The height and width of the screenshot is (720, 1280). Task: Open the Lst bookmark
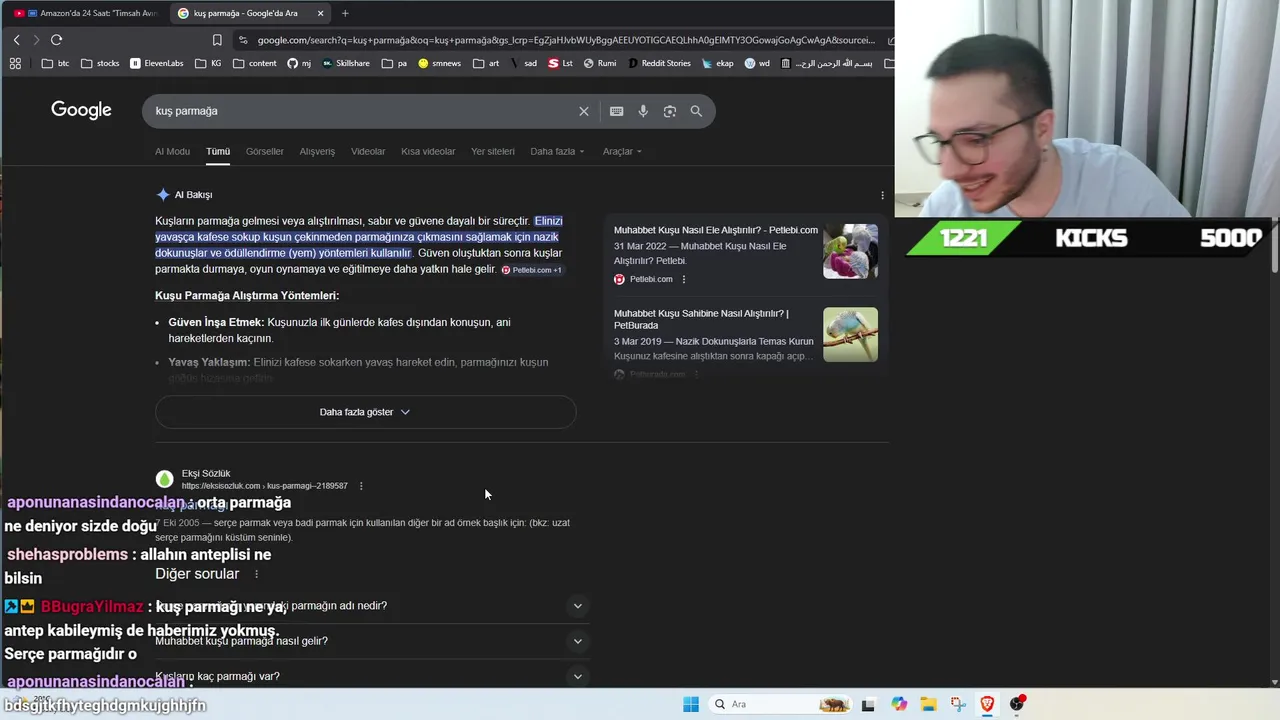click(x=560, y=63)
